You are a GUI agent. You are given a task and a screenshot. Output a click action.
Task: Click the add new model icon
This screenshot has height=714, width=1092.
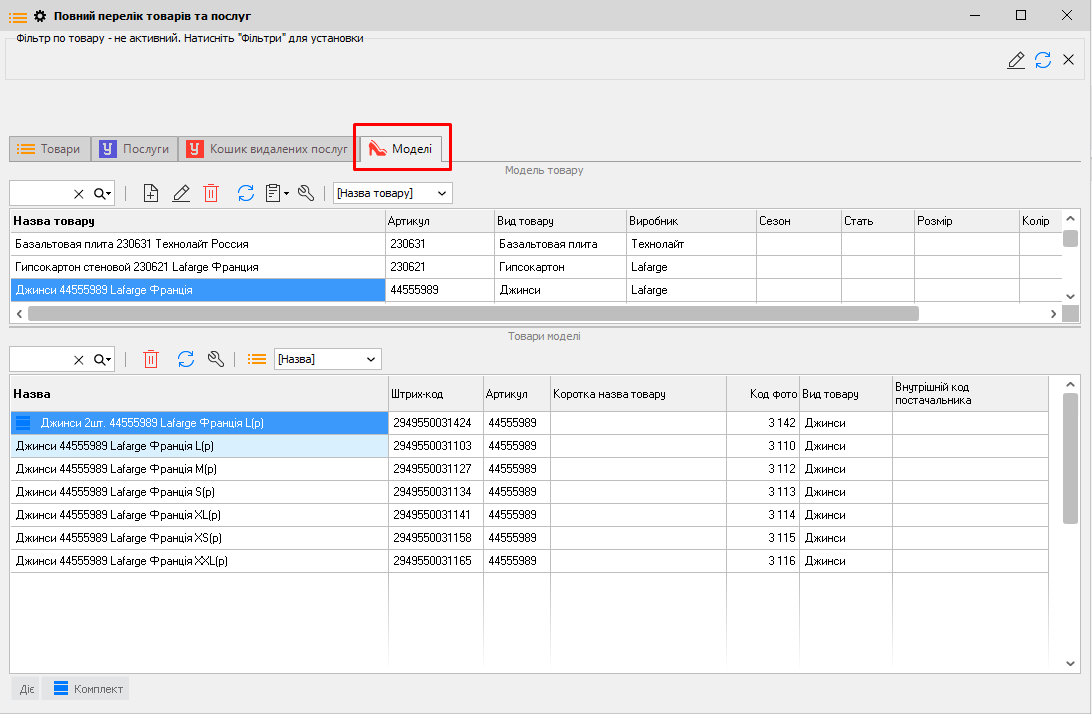(151, 193)
